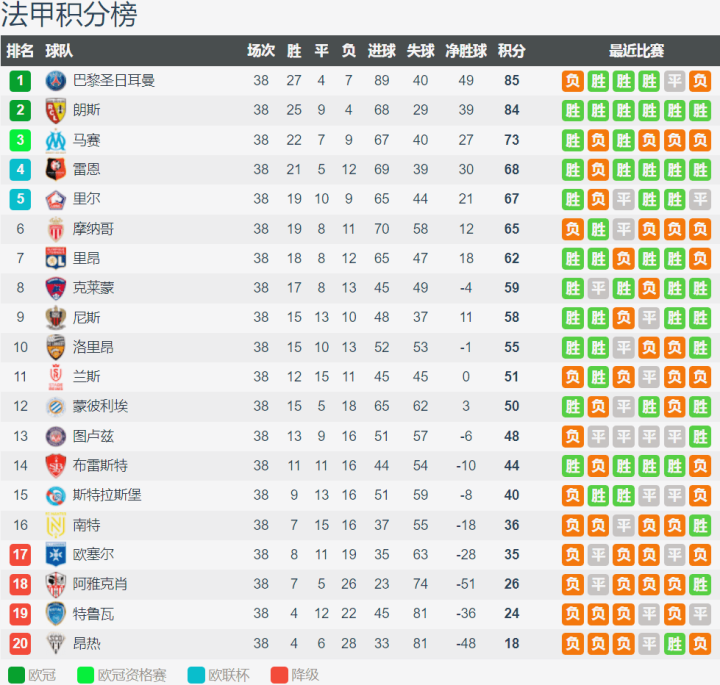Click rank badge 17 for 欧塞尔
The image size is (720, 685).
pyautogui.click(x=20, y=554)
